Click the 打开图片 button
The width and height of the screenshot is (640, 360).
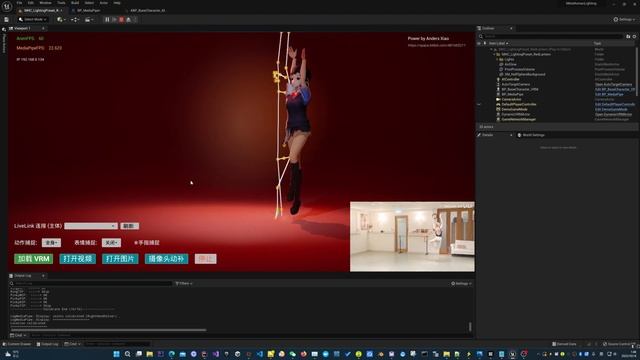(120, 259)
